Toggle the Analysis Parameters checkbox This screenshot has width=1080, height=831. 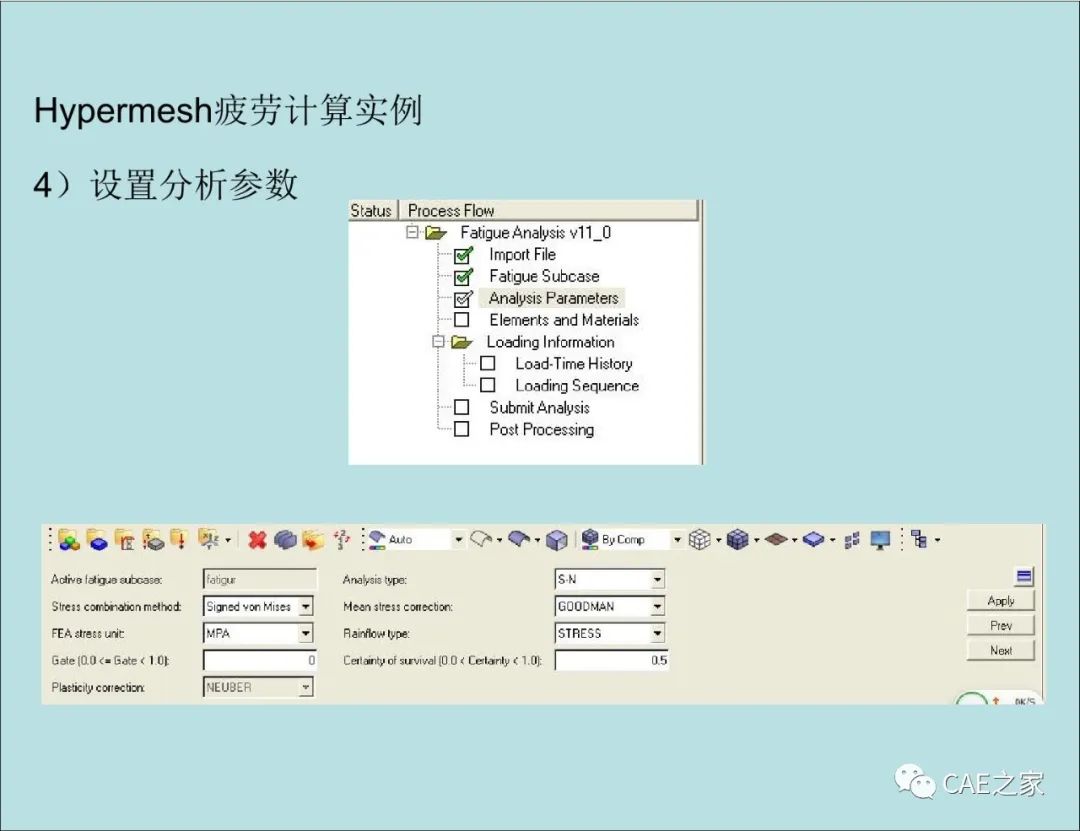[x=463, y=299]
